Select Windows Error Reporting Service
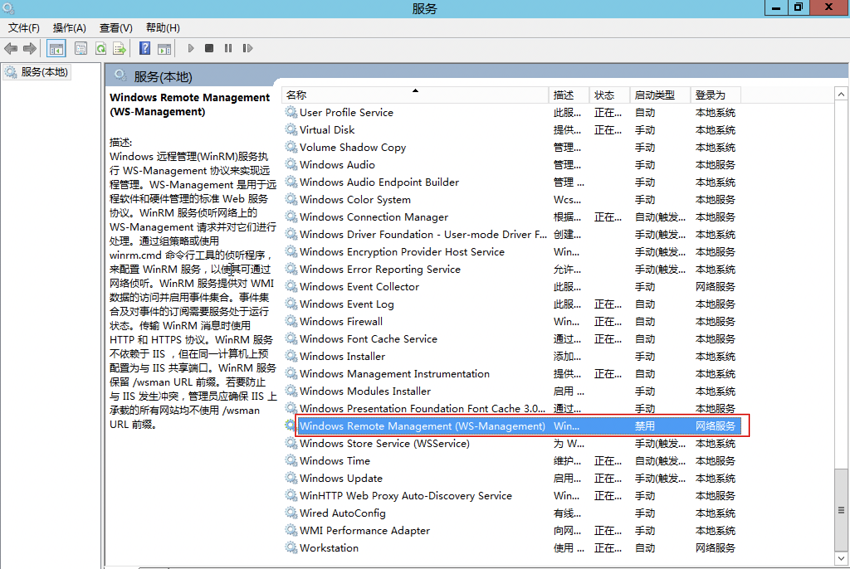The image size is (850, 569). (510, 269)
